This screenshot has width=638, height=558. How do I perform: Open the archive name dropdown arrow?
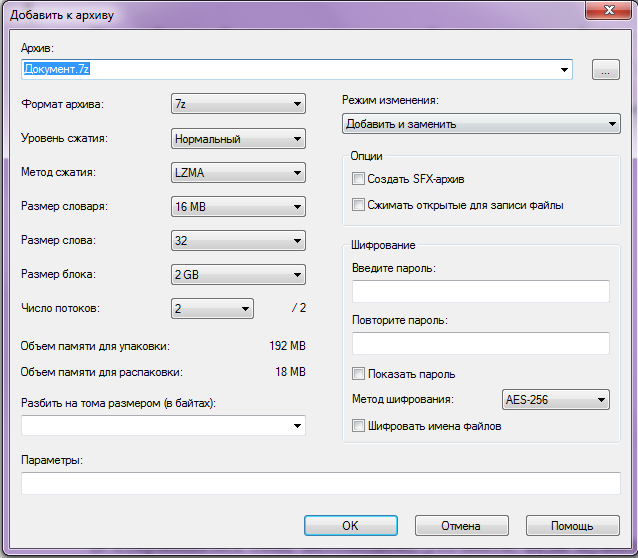coord(564,70)
